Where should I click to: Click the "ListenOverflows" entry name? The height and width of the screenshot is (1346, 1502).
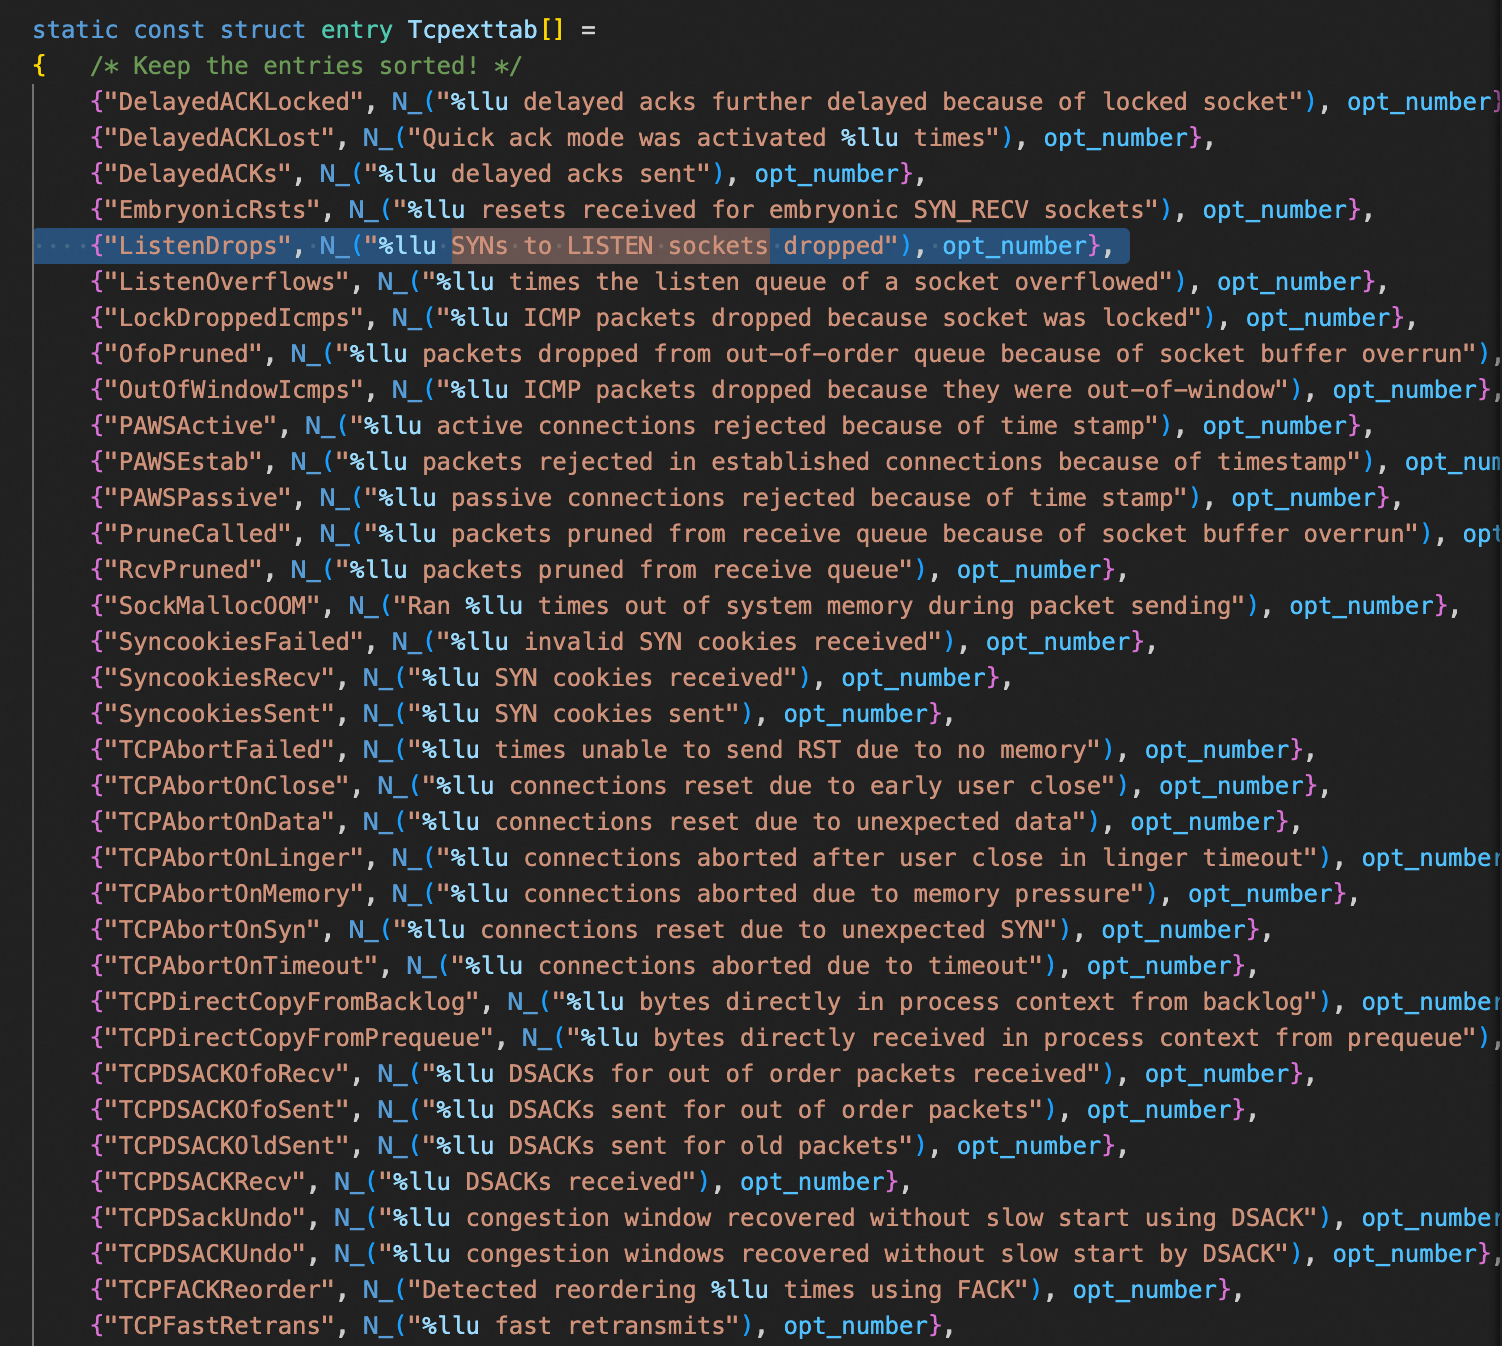pos(226,282)
